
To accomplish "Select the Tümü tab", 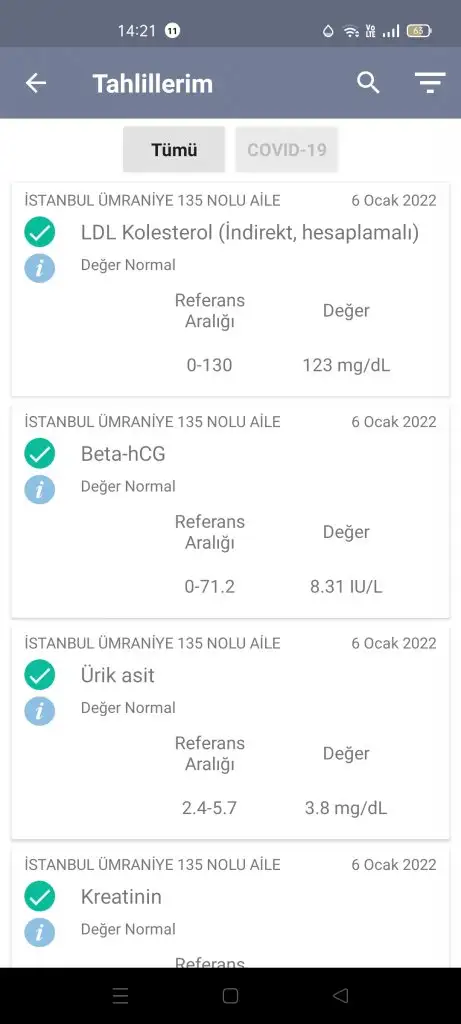I will click(174, 150).
